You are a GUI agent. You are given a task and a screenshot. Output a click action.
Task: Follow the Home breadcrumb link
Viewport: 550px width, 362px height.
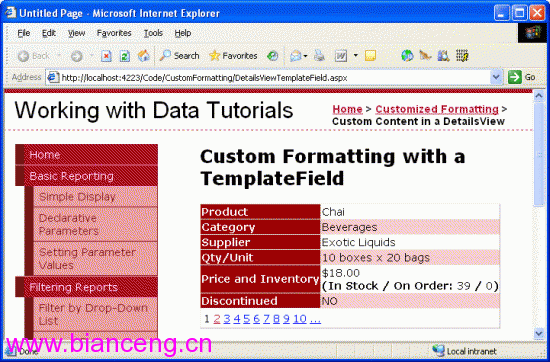point(347,109)
